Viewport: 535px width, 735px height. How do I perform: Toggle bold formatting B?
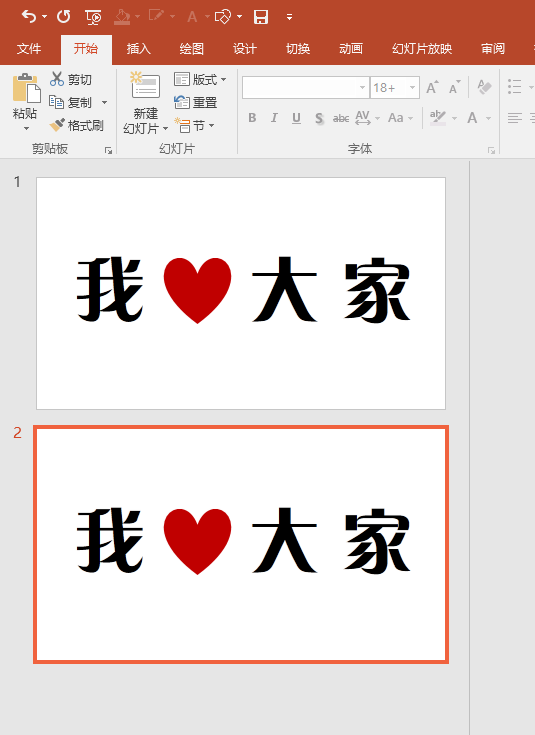(252, 118)
